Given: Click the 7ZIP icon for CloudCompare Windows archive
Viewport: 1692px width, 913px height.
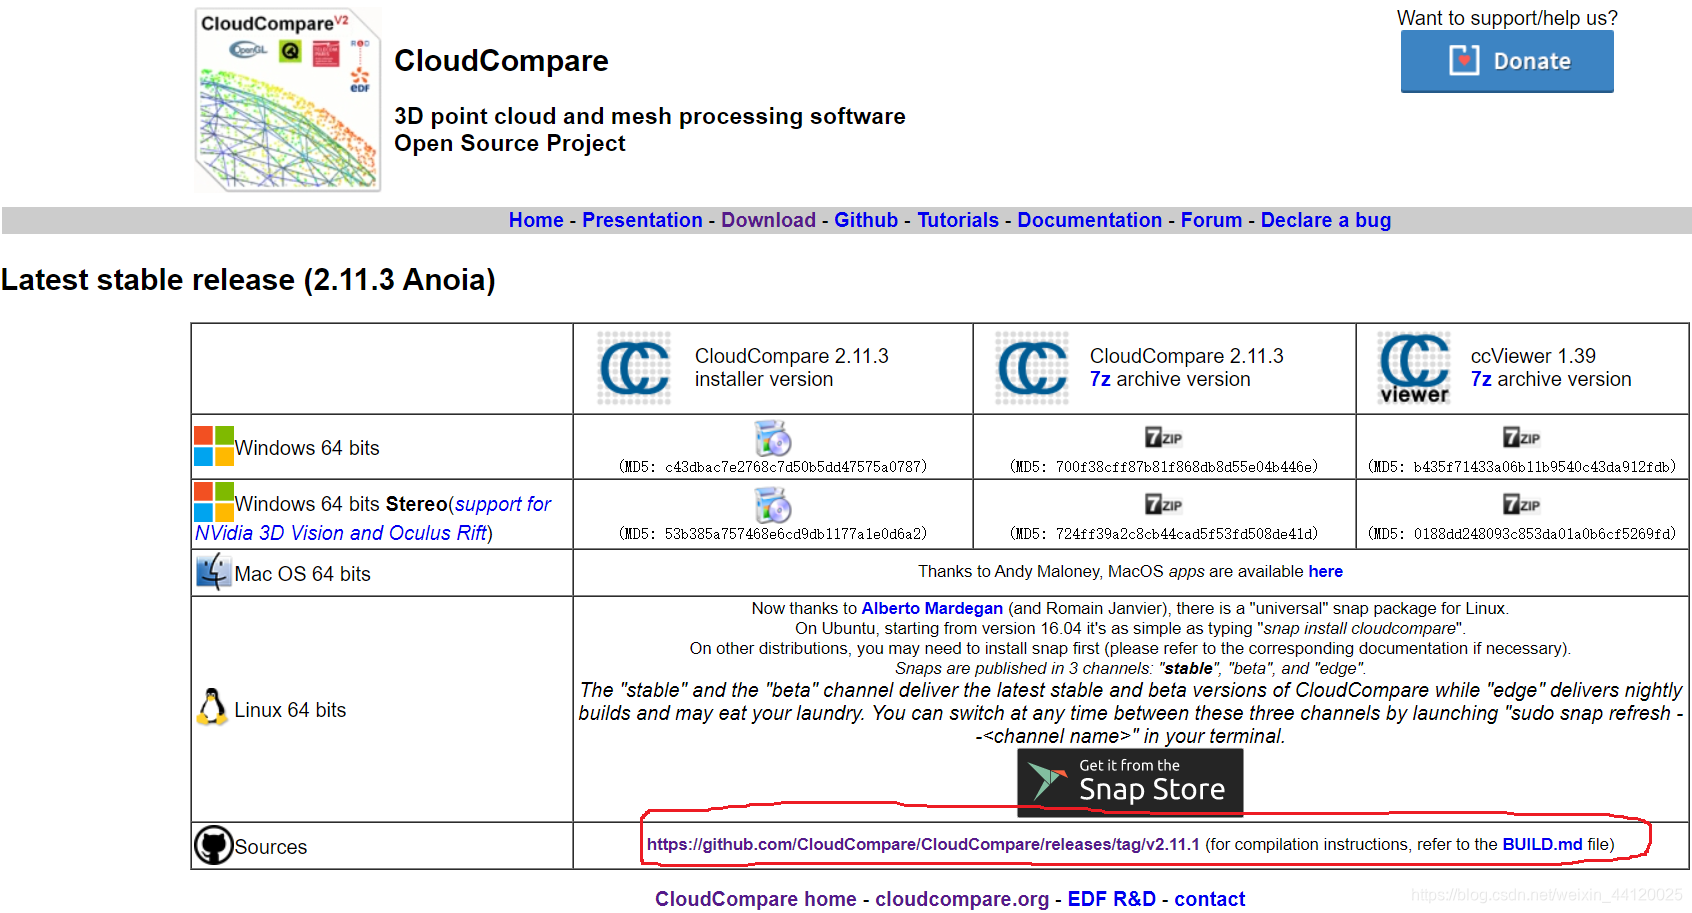Looking at the screenshot, I should click(x=1163, y=438).
